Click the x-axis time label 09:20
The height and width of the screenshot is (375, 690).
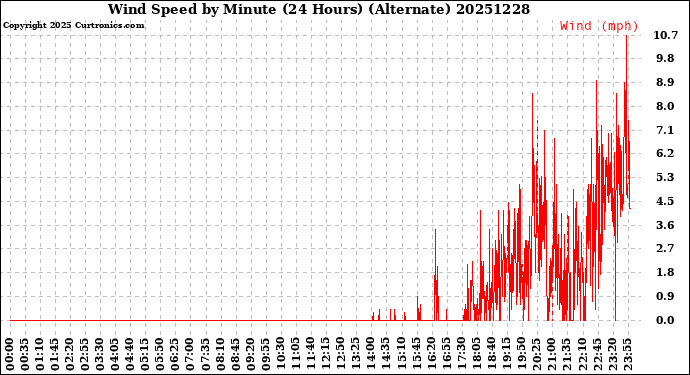click(251, 355)
